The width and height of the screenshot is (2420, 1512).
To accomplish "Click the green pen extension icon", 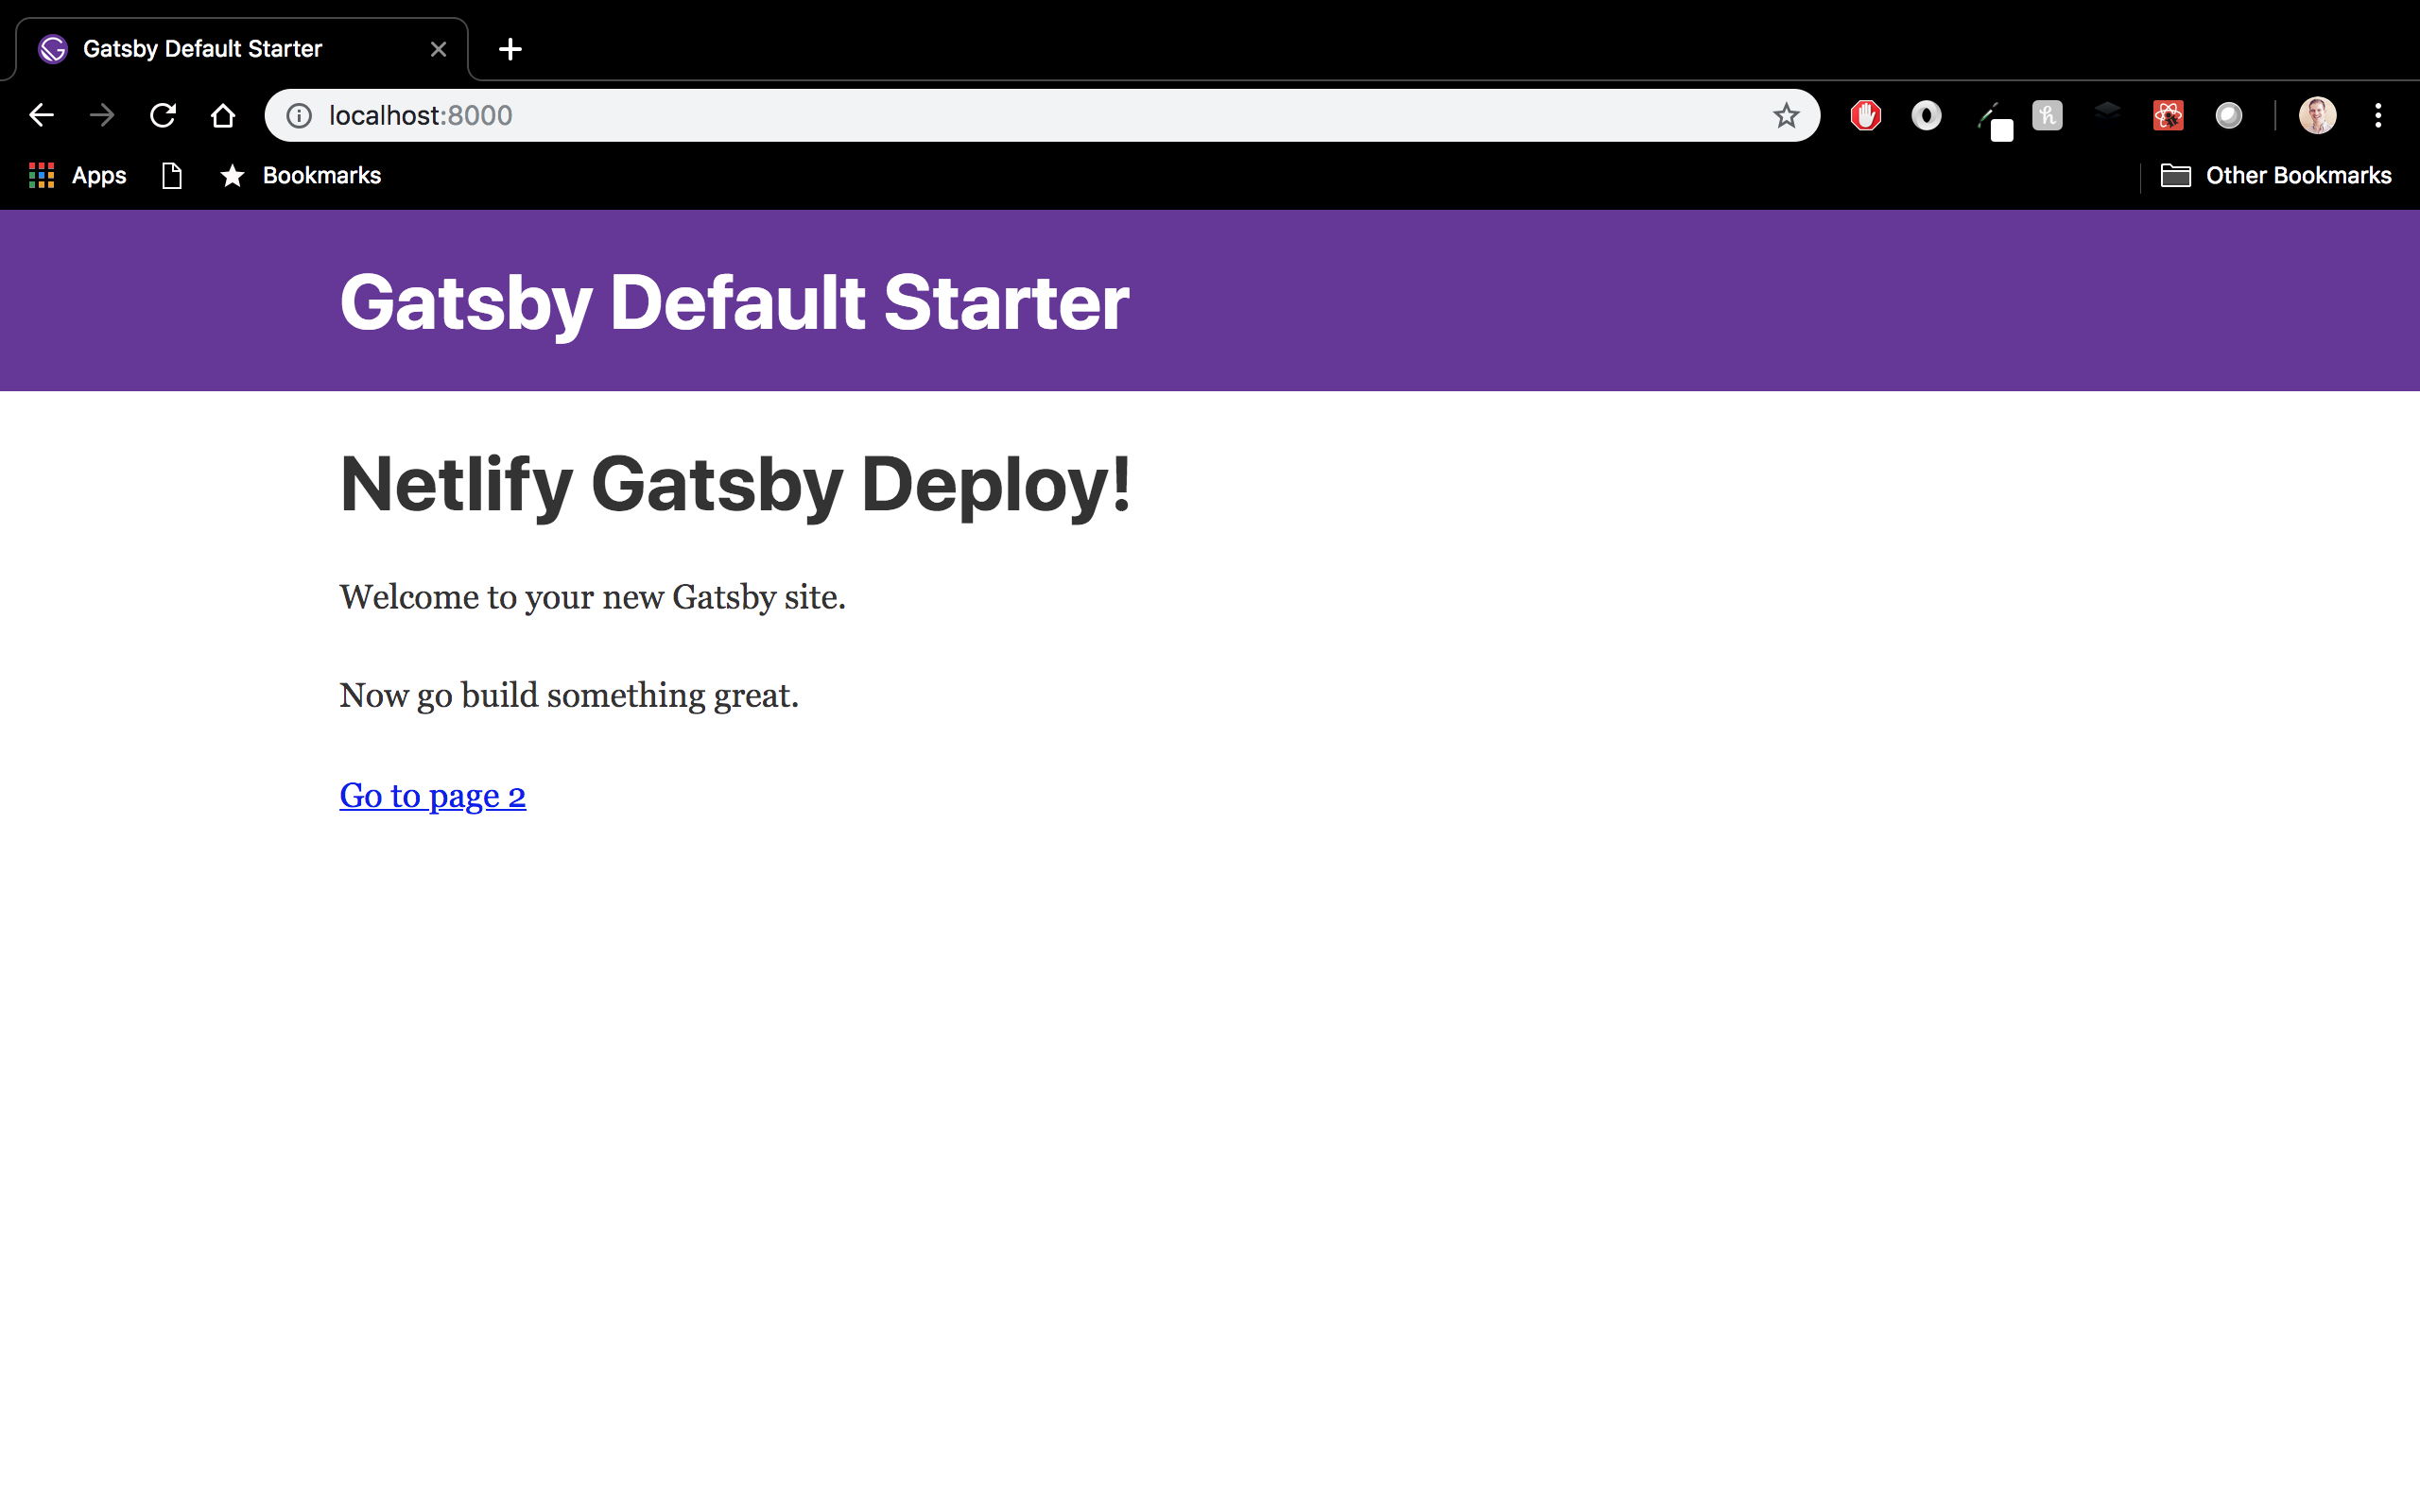I will pyautogui.click(x=1994, y=121).
